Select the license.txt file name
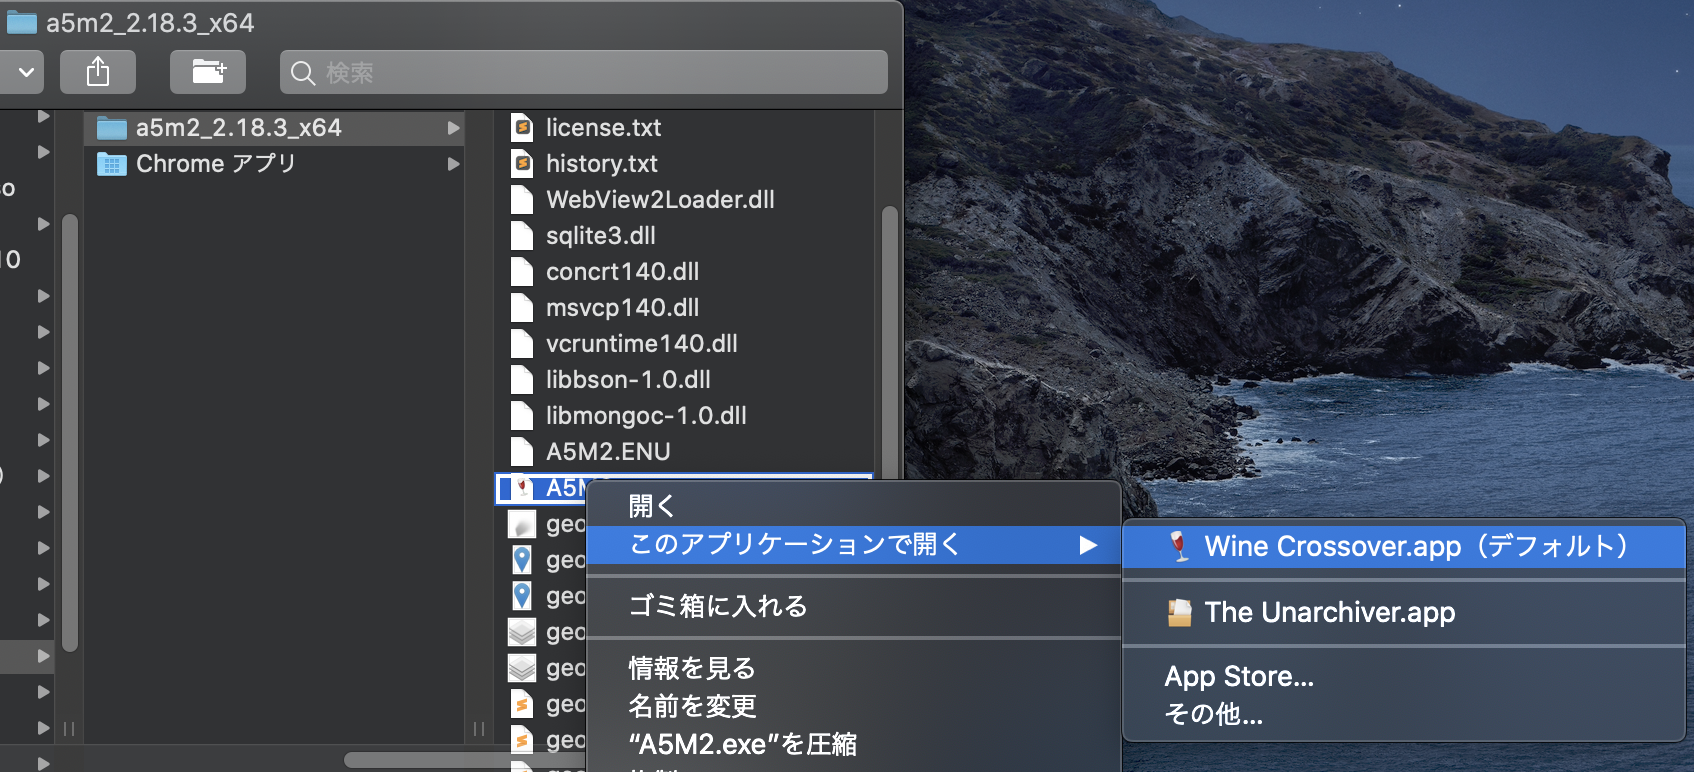Screen dimensions: 1694x772 [603, 128]
